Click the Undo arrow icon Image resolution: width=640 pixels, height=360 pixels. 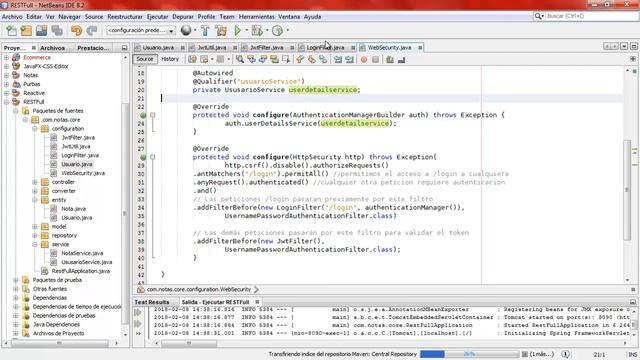pos(76,31)
